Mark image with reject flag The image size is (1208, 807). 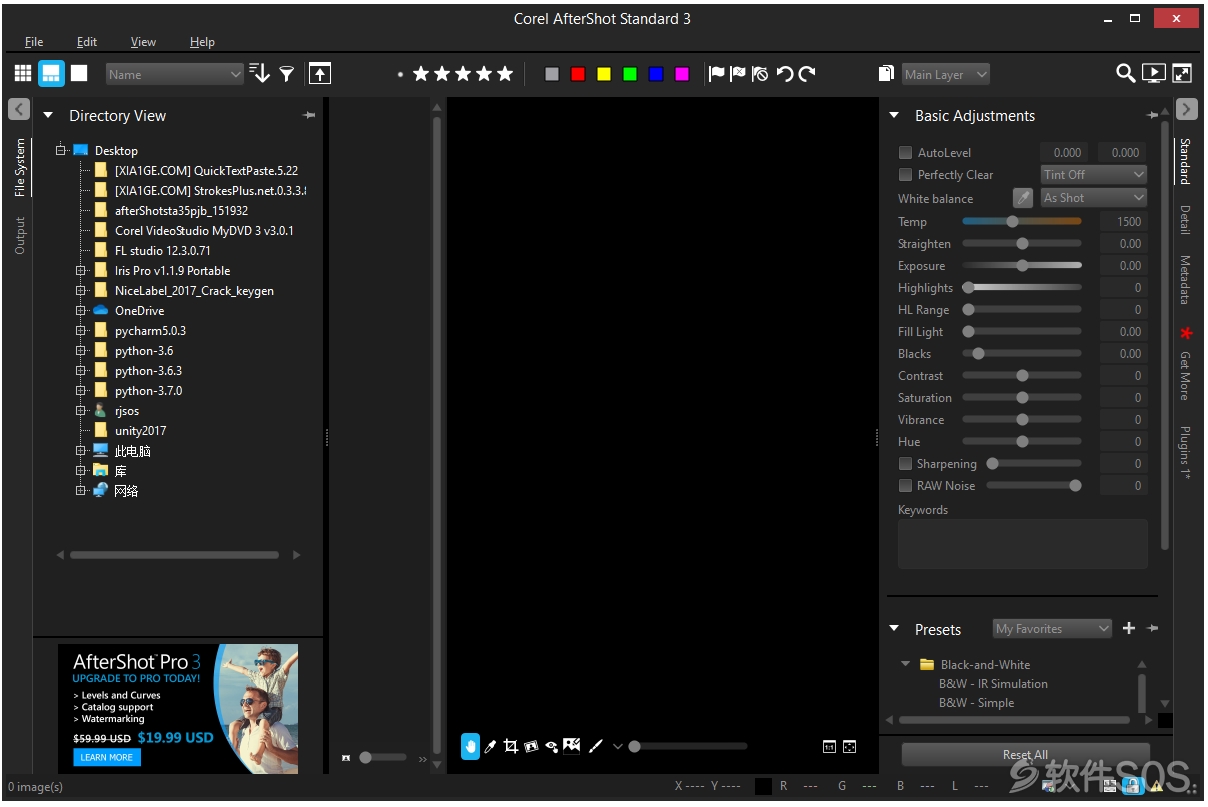point(738,73)
